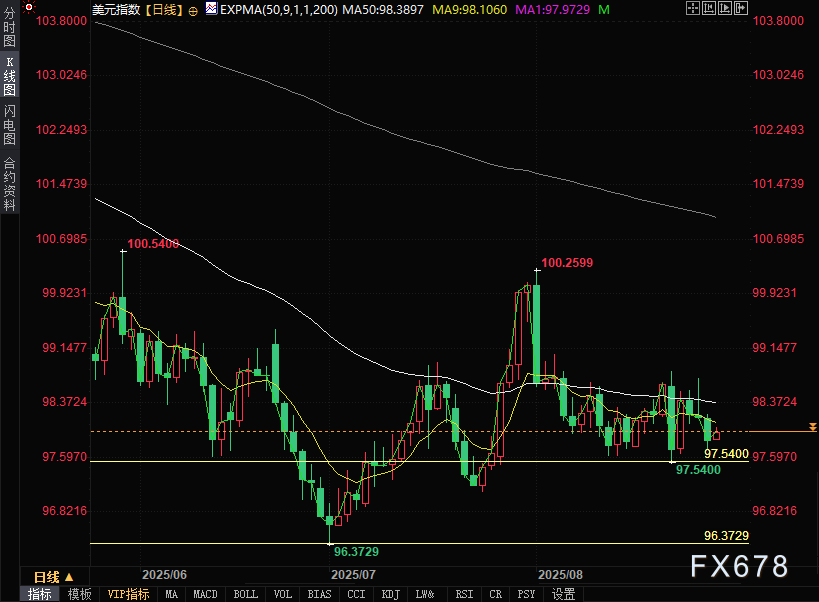The height and width of the screenshot is (602, 819).
Task: Select the K线图 sidebar view
Action: coord(9,76)
